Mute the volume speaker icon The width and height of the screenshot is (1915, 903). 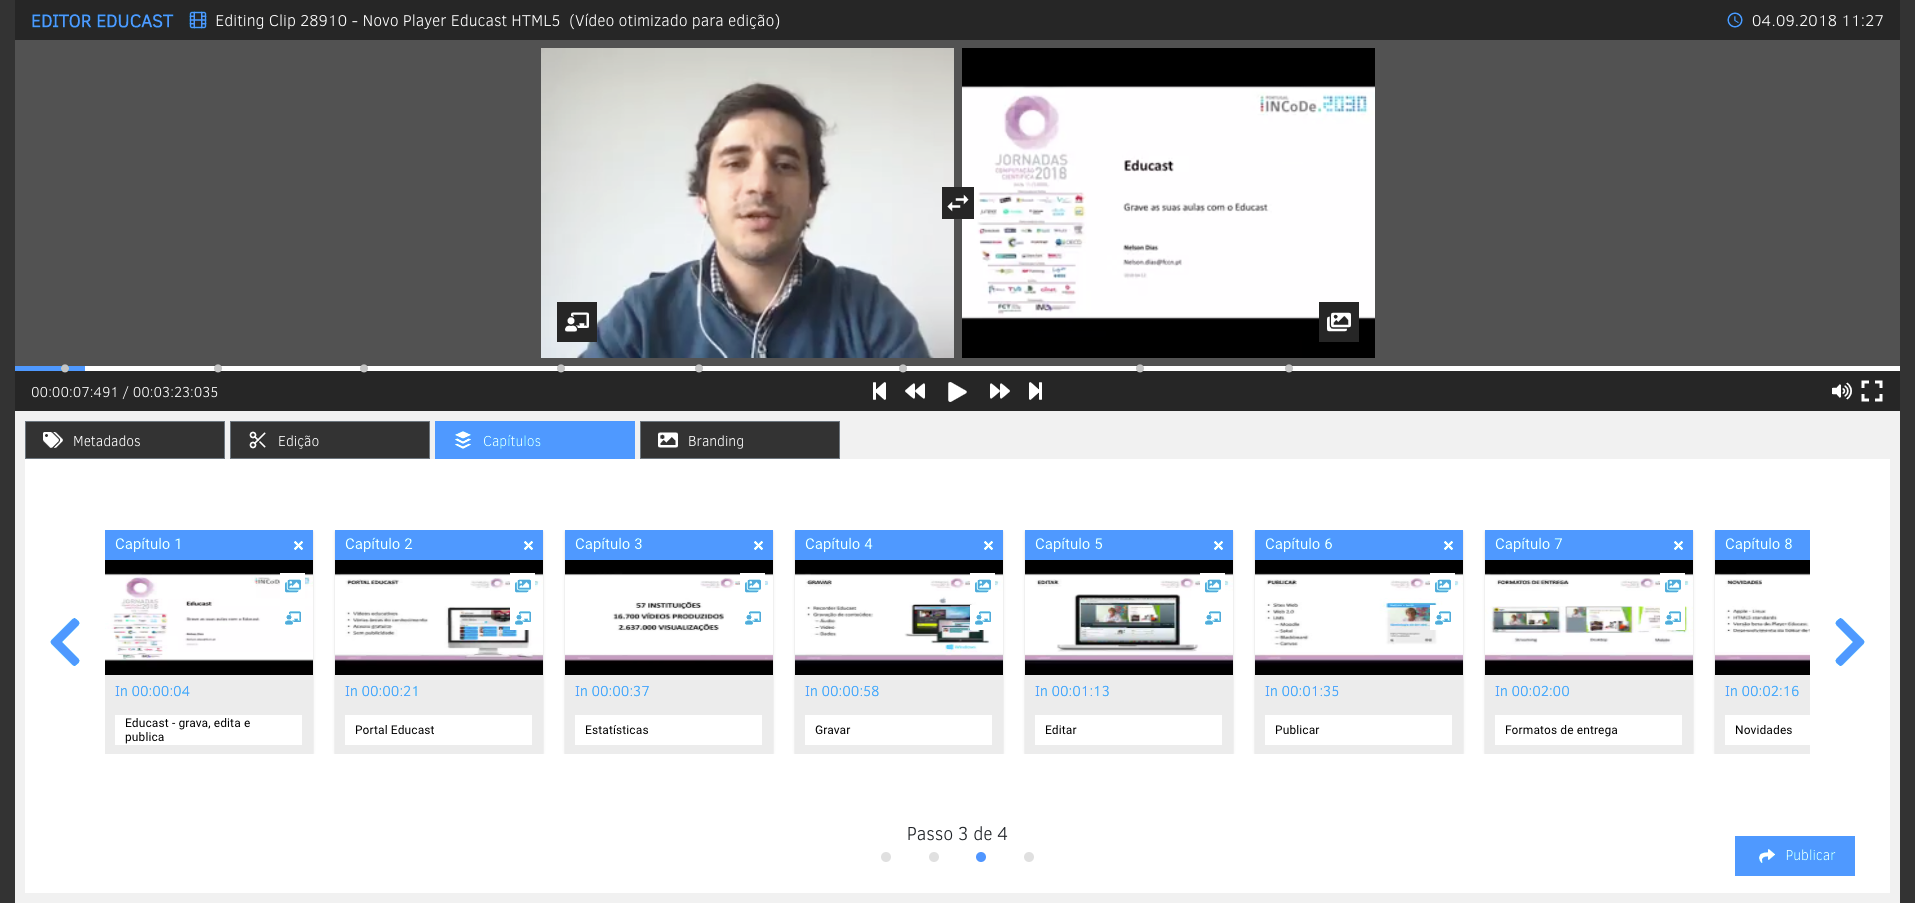(x=1841, y=391)
